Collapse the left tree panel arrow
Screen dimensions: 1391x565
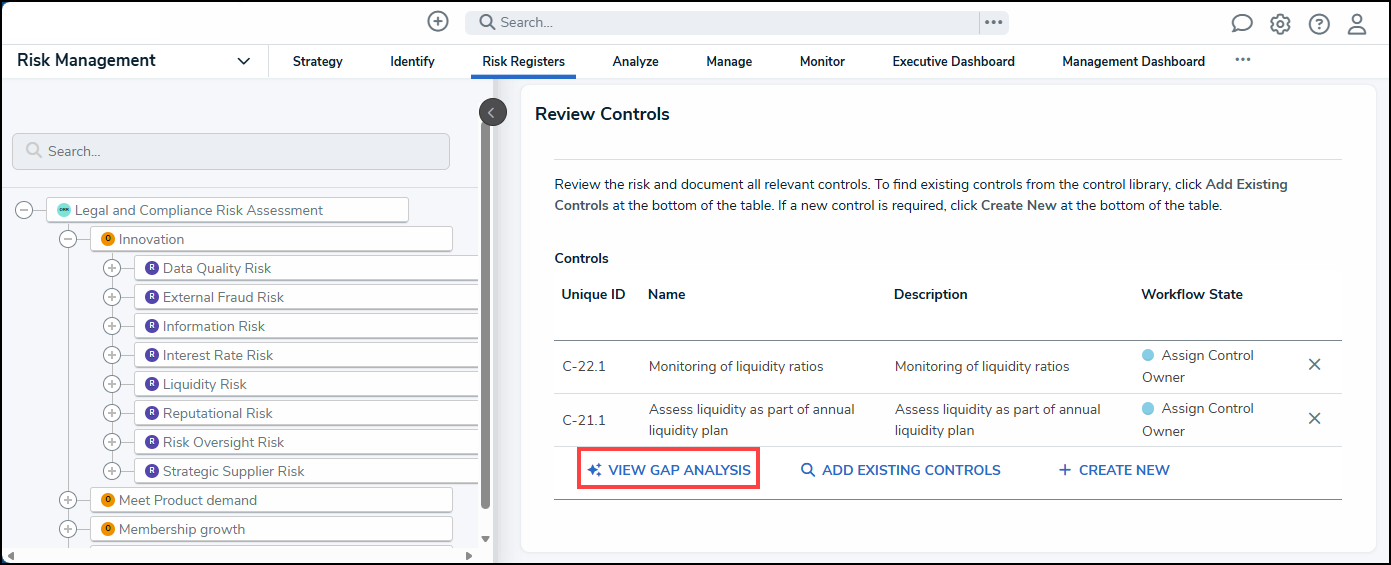pos(492,113)
